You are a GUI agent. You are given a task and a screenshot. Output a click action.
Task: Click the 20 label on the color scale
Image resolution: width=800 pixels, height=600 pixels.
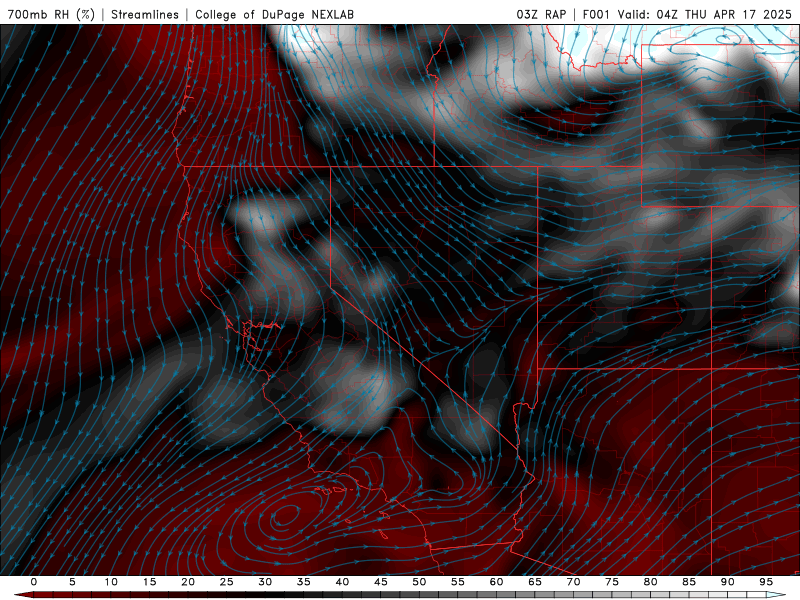click(x=188, y=582)
